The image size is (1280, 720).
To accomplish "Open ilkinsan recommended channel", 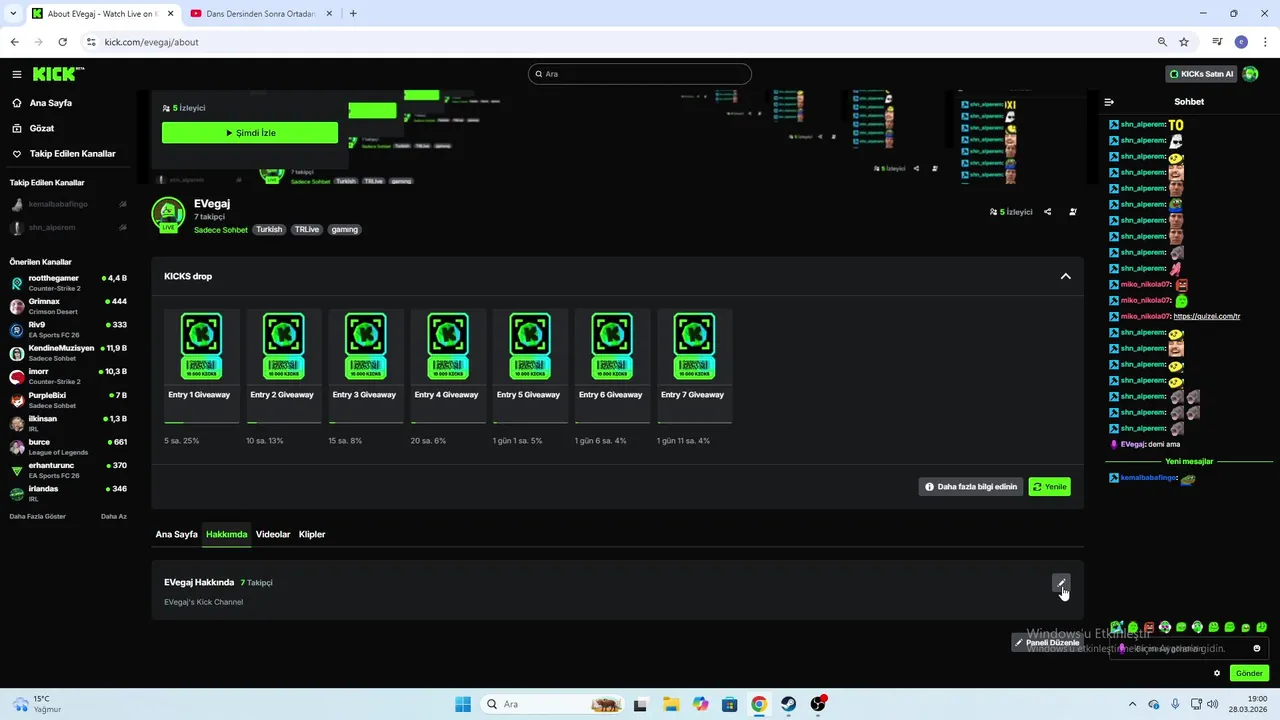I will coord(68,423).
